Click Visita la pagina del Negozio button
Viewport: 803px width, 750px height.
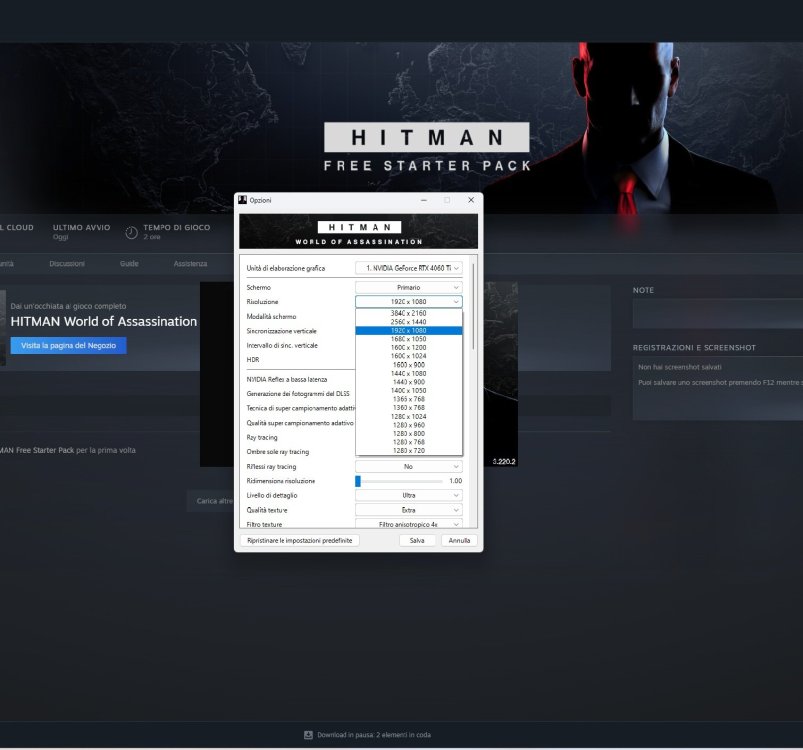click(x=69, y=346)
